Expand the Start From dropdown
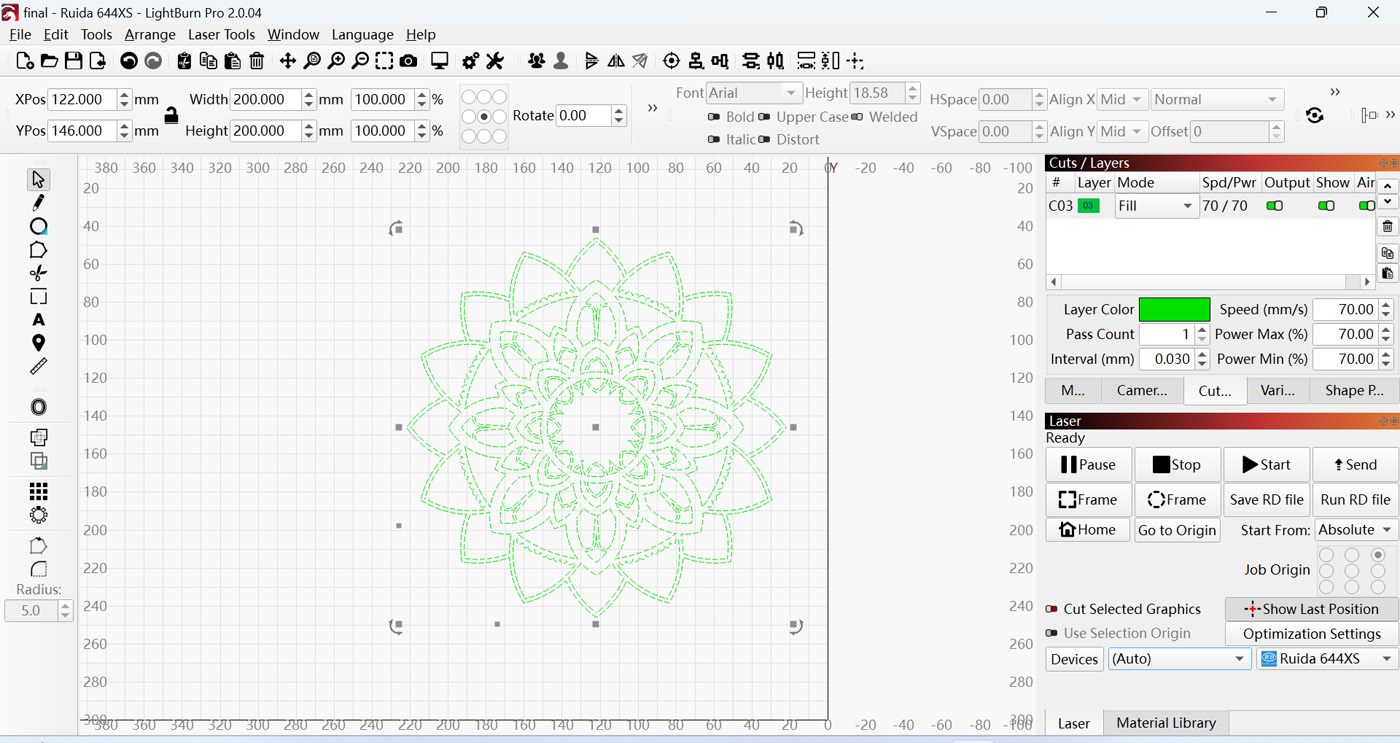This screenshot has width=1400, height=743. pos(1356,530)
